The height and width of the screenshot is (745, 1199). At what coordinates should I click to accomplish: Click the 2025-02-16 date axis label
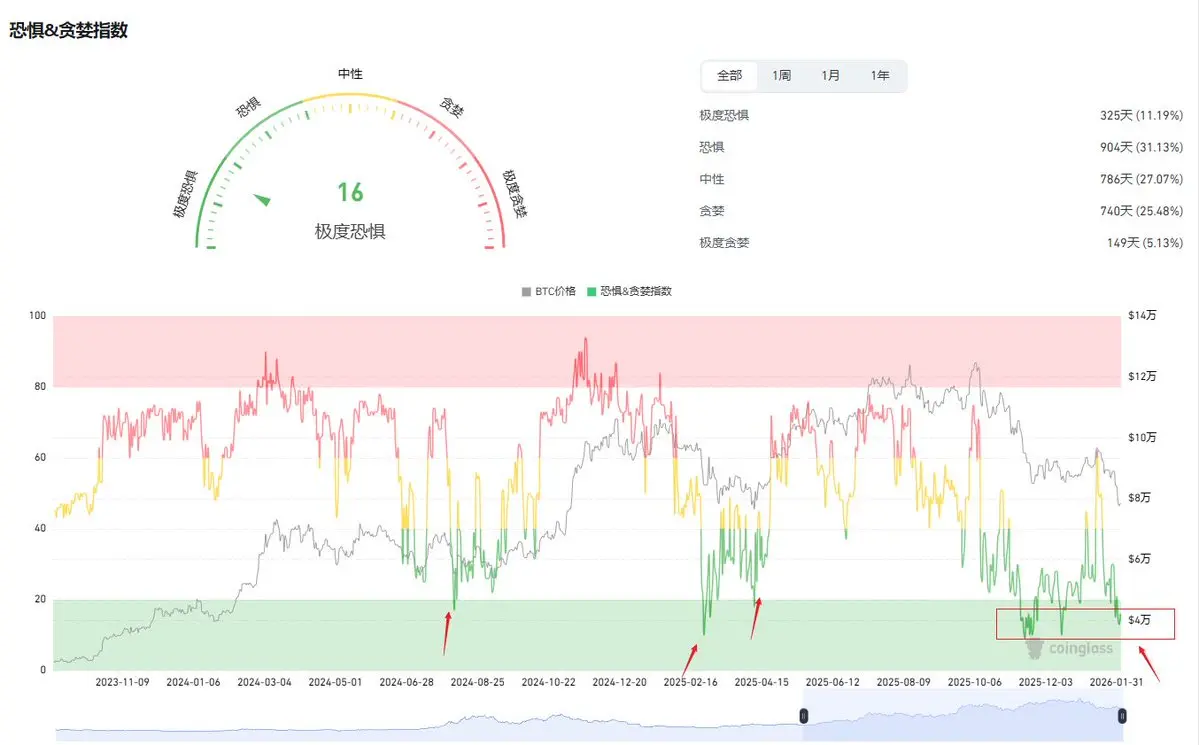[x=690, y=682]
